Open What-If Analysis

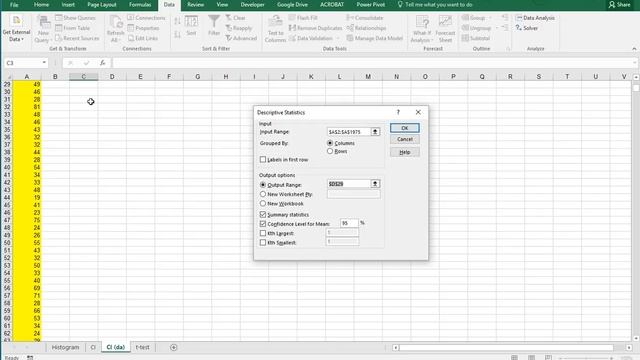(x=422, y=29)
